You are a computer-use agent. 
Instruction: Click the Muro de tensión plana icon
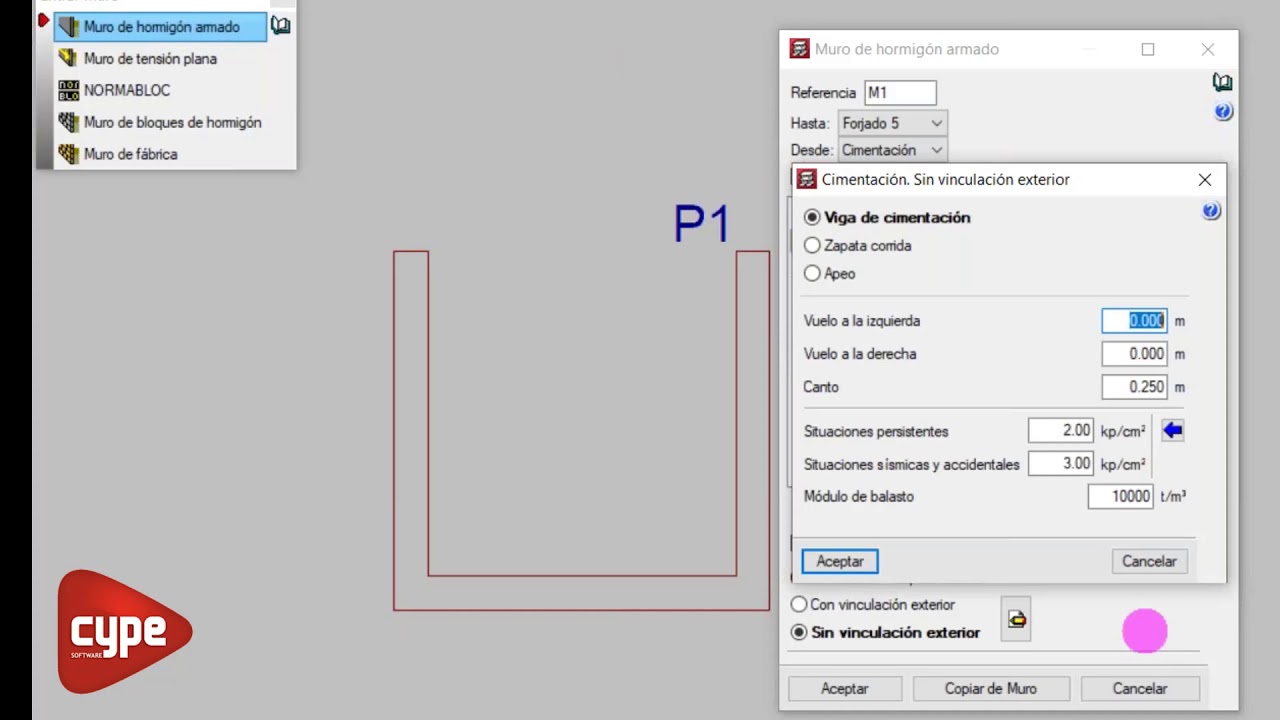pyautogui.click(x=68, y=59)
